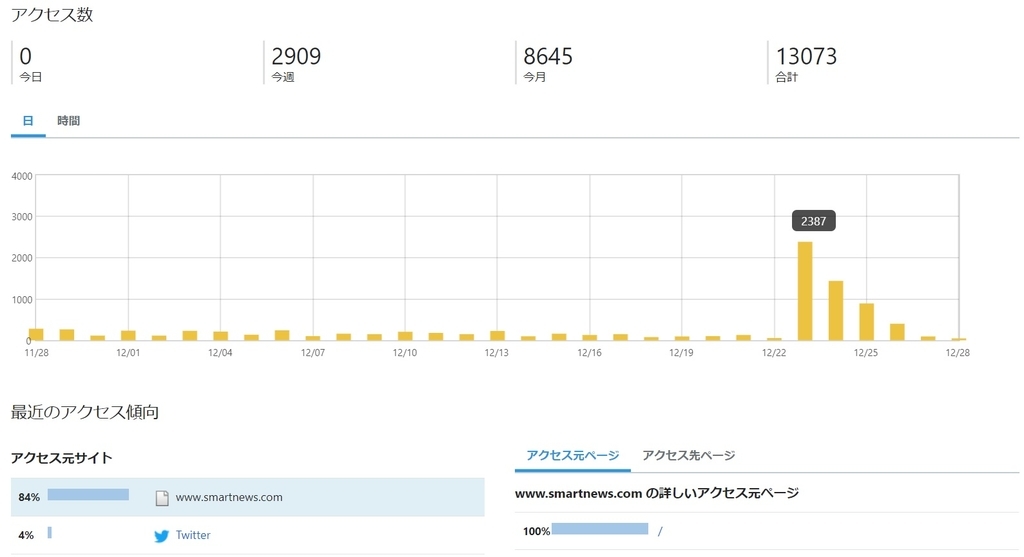Viewport: 1024px width, 557px height.
Task: Click the 11/28 chart bar
Action: [x=36, y=335]
